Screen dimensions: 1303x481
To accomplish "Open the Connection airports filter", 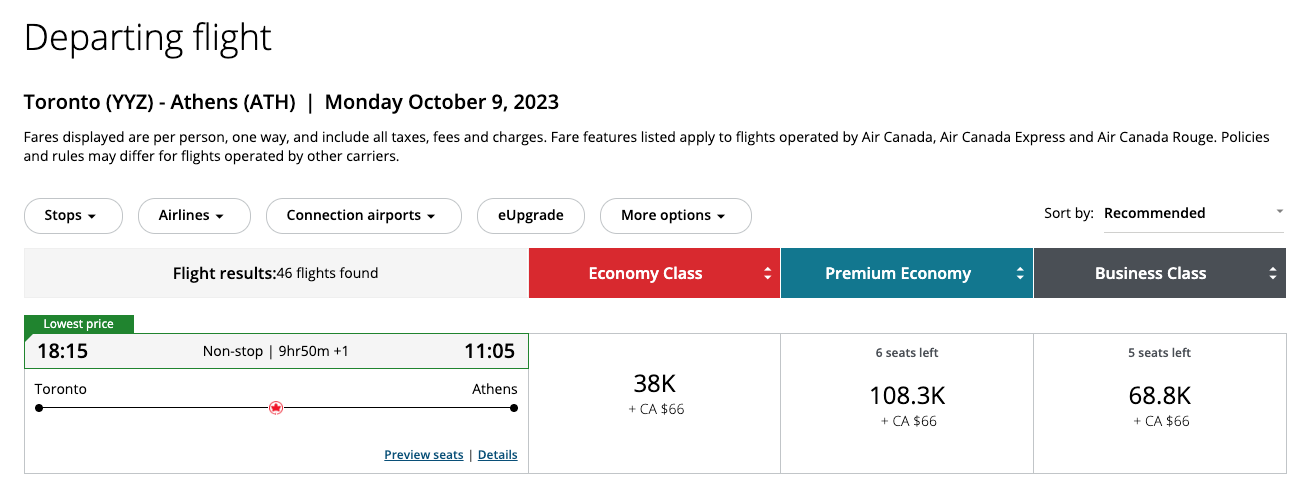I will pos(363,215).
